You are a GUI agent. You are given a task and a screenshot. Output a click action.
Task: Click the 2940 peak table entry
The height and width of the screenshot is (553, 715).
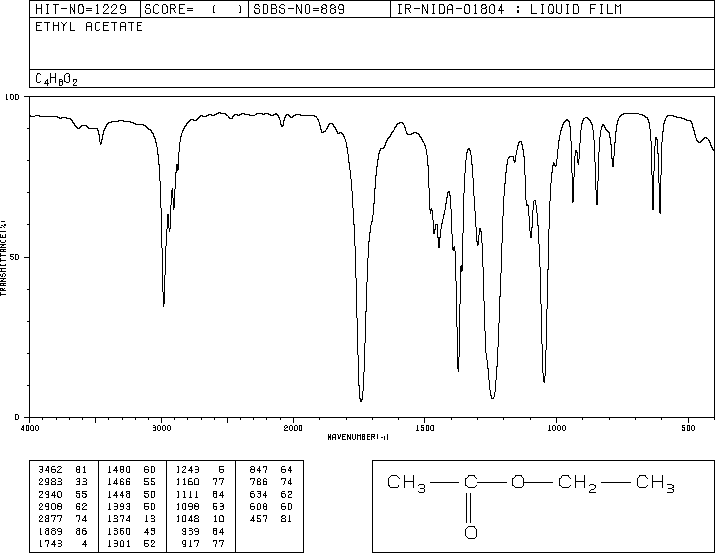(x=63, y=494)
